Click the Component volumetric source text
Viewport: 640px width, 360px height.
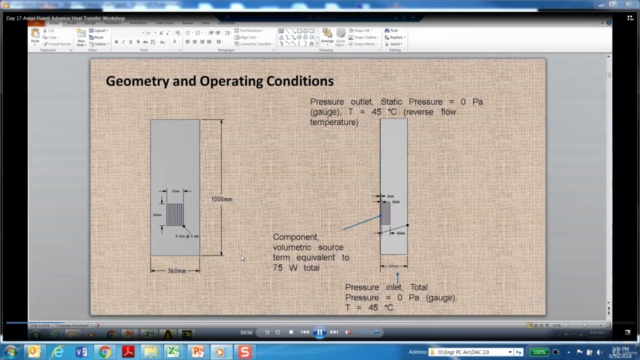tap(311, 252)
